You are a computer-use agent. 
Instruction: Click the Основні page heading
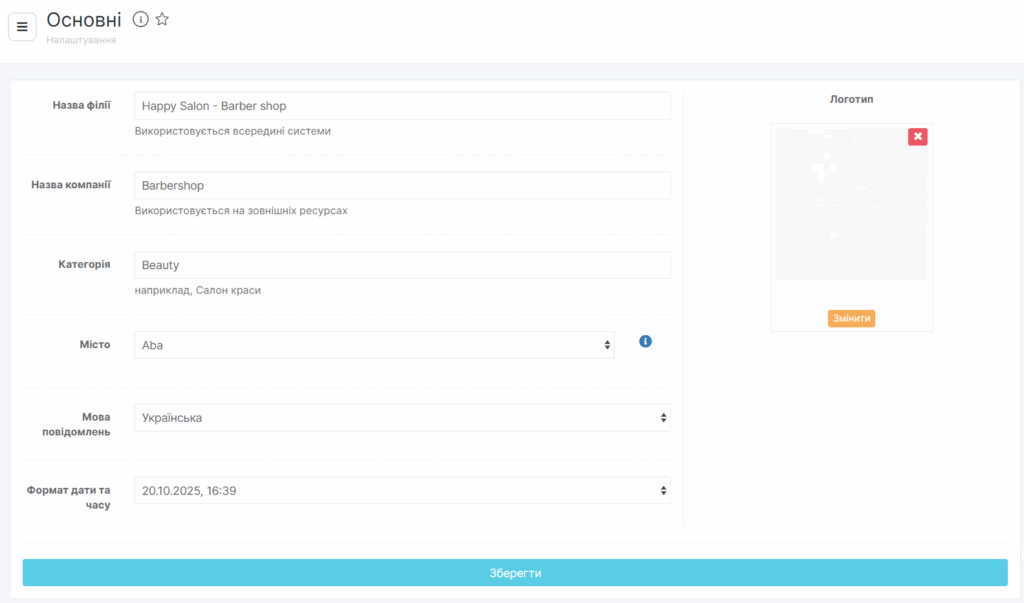[84, 20]
